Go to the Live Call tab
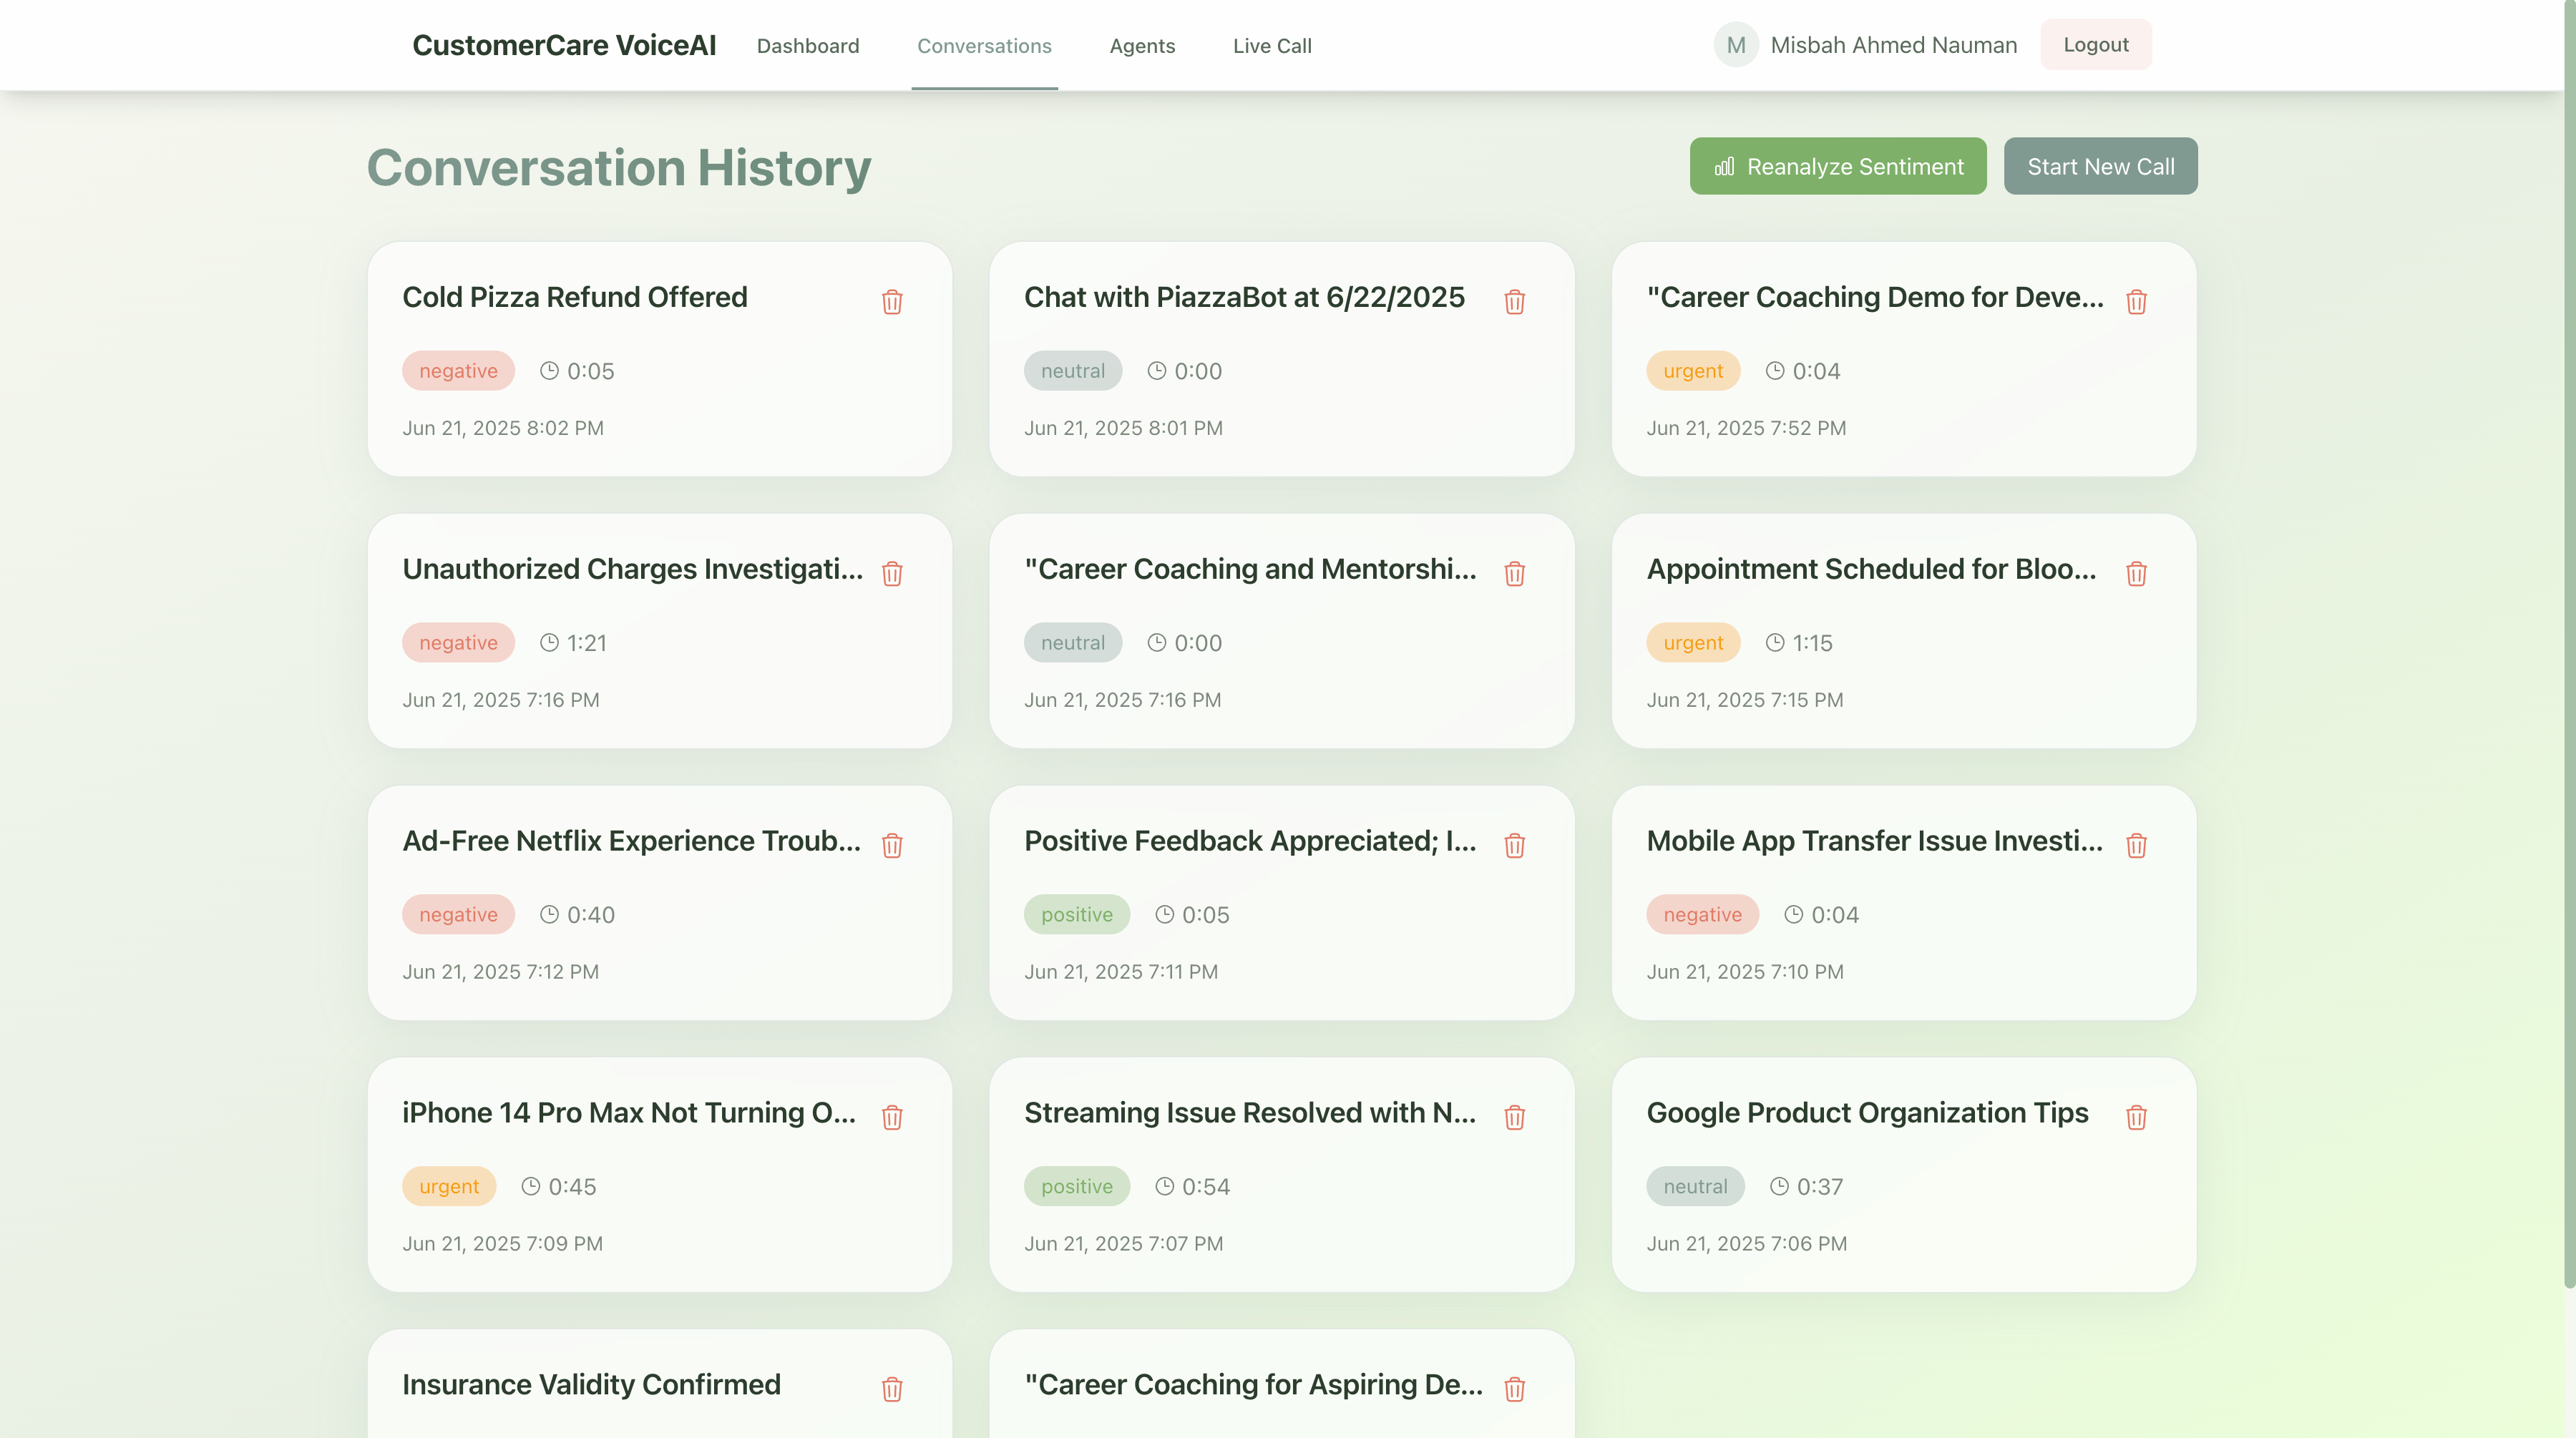This screenshot has width=2576, height=1438. pos(1271,46)
